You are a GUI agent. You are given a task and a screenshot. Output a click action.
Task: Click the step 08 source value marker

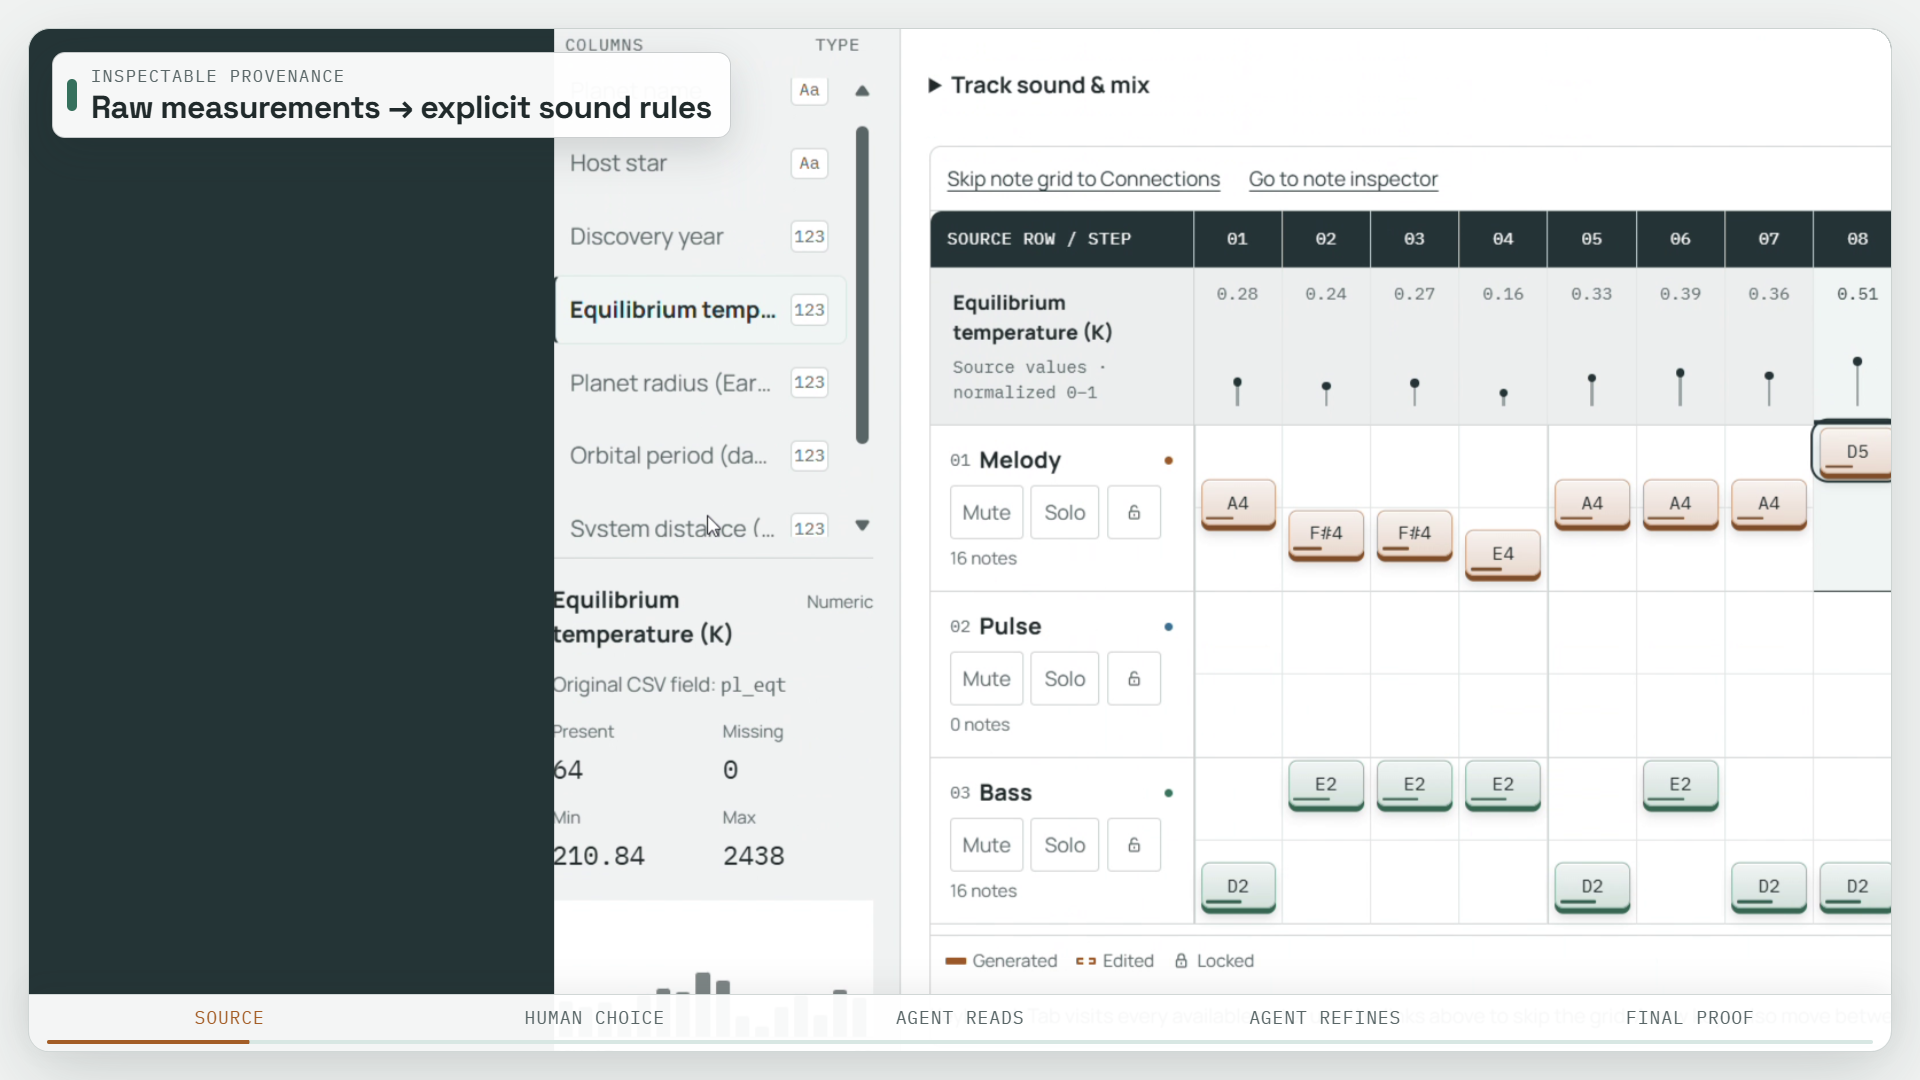click(x=1857, y=381)
